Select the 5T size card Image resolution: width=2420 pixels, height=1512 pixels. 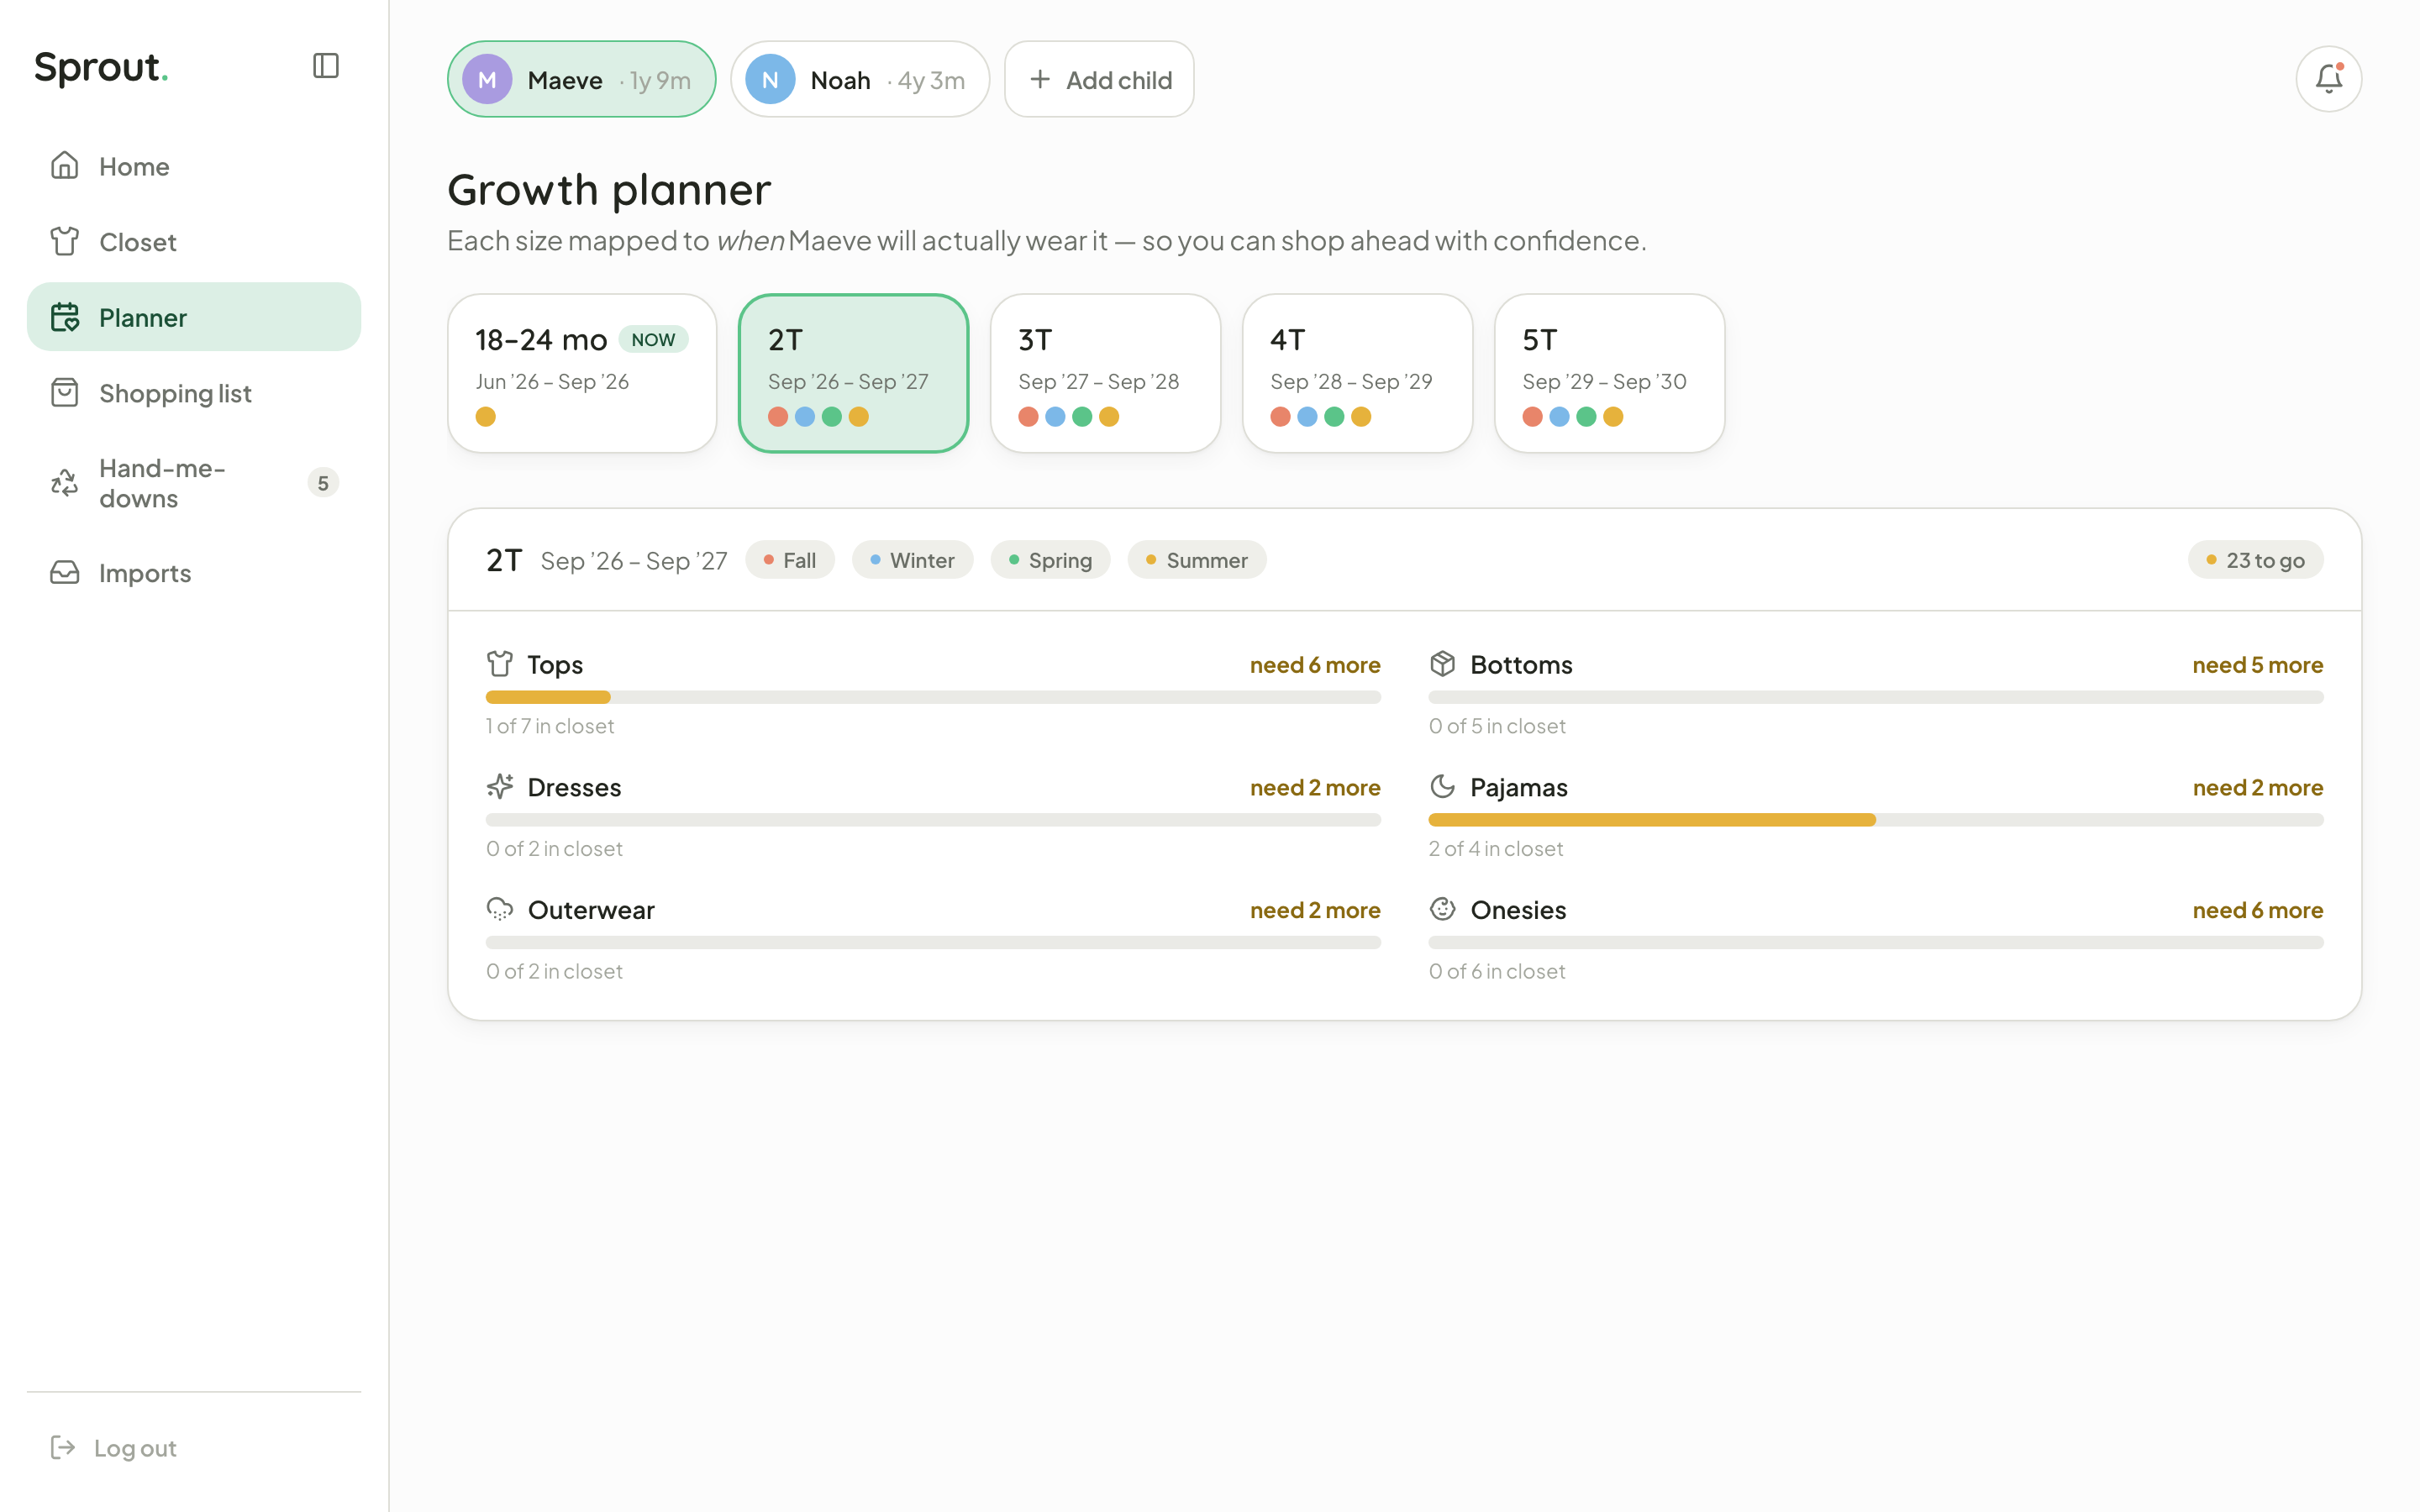click(1609, 373)
